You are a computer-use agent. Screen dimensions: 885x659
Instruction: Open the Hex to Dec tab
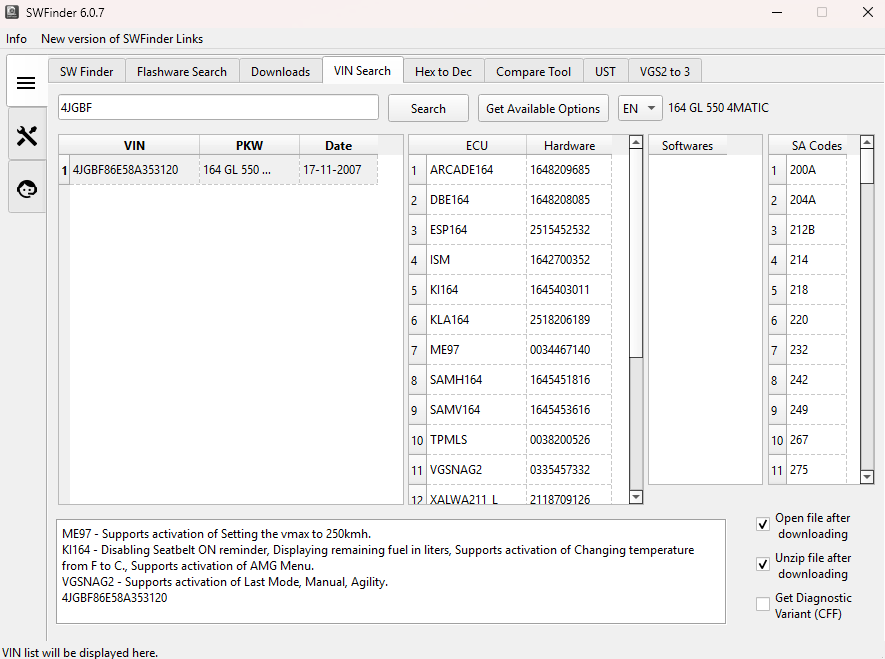point(443,72)
